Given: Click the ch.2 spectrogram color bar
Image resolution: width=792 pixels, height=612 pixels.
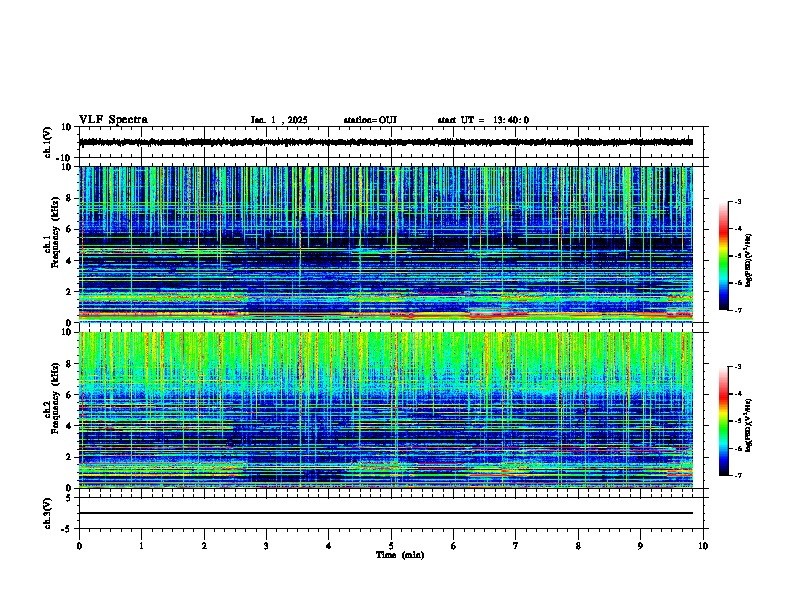Looking at the screenshot, I should pos(724,421).
